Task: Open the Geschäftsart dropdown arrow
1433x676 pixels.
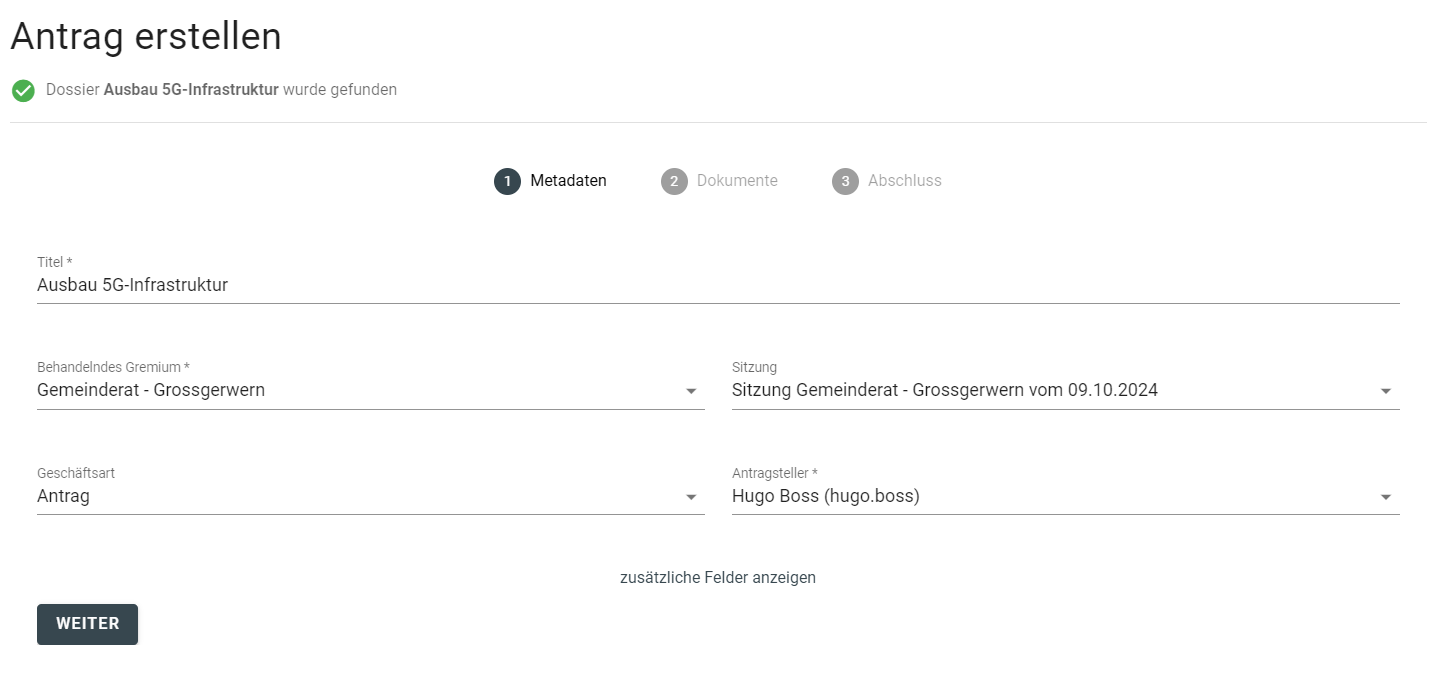Action: click(691, 497)
